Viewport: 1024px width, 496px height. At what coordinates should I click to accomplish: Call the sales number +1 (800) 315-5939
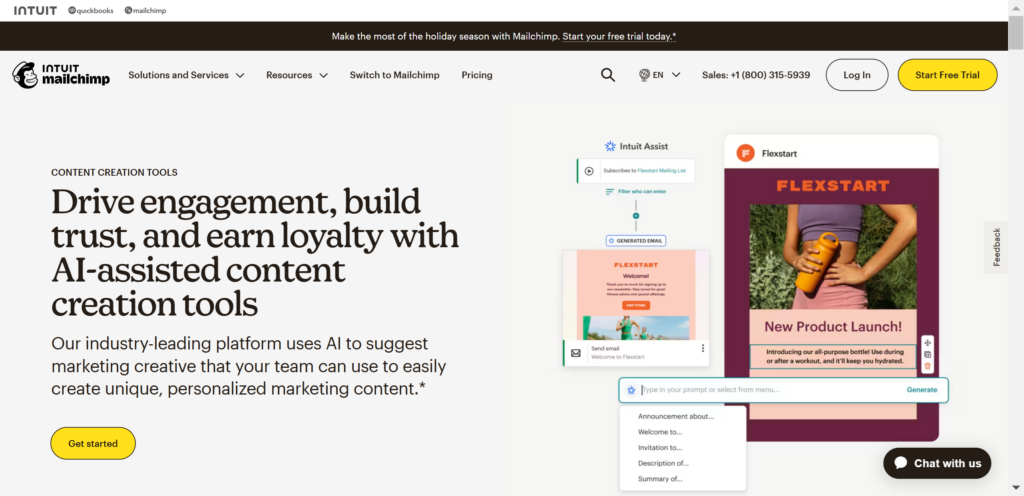coord(756,75)
